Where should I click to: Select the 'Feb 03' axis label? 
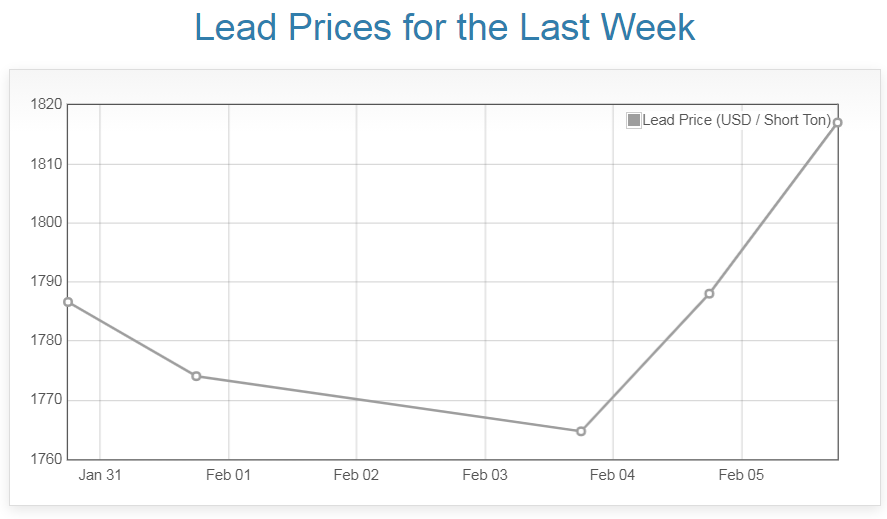[484, 475]
